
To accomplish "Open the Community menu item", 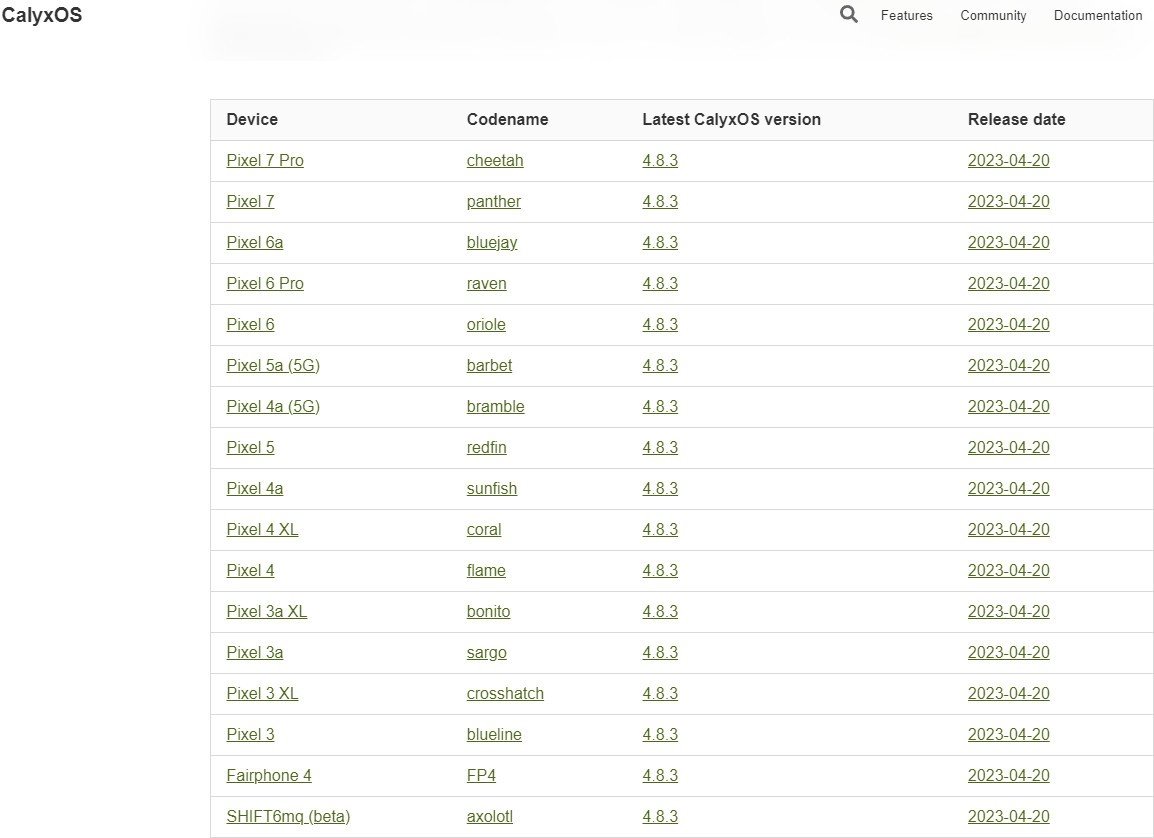I will click(x=993, y=16).
